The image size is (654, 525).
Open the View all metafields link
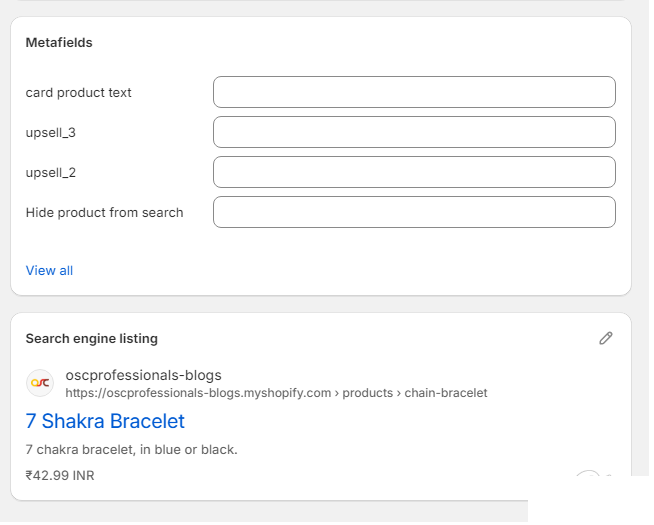pos(49,270)
